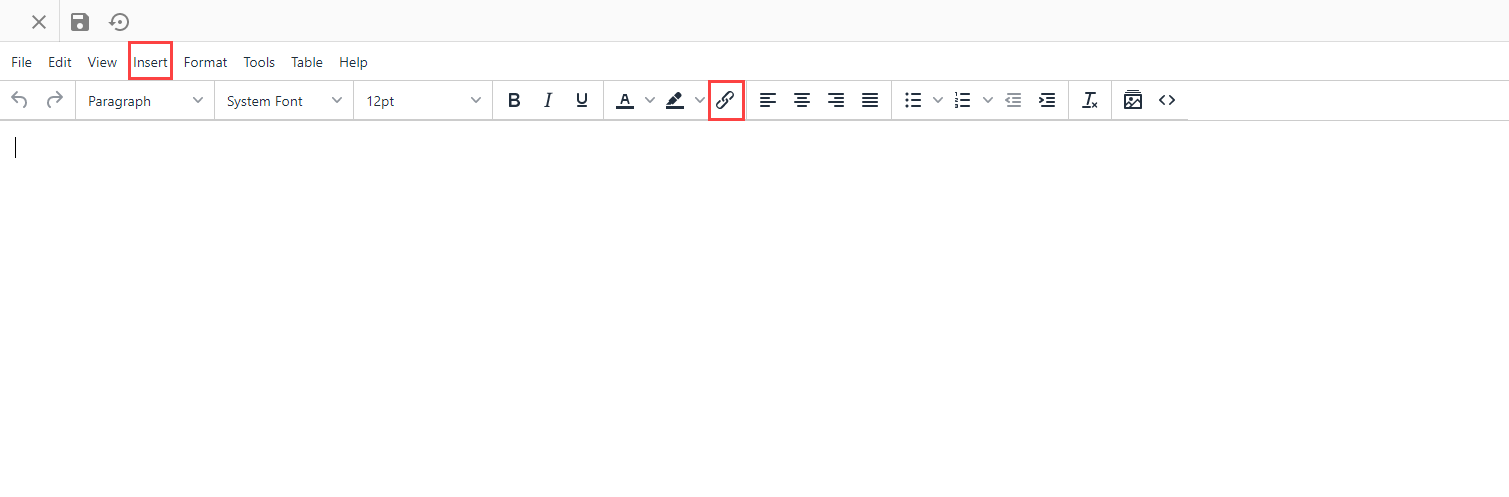Apply the background highlight color

click(675, 100)
